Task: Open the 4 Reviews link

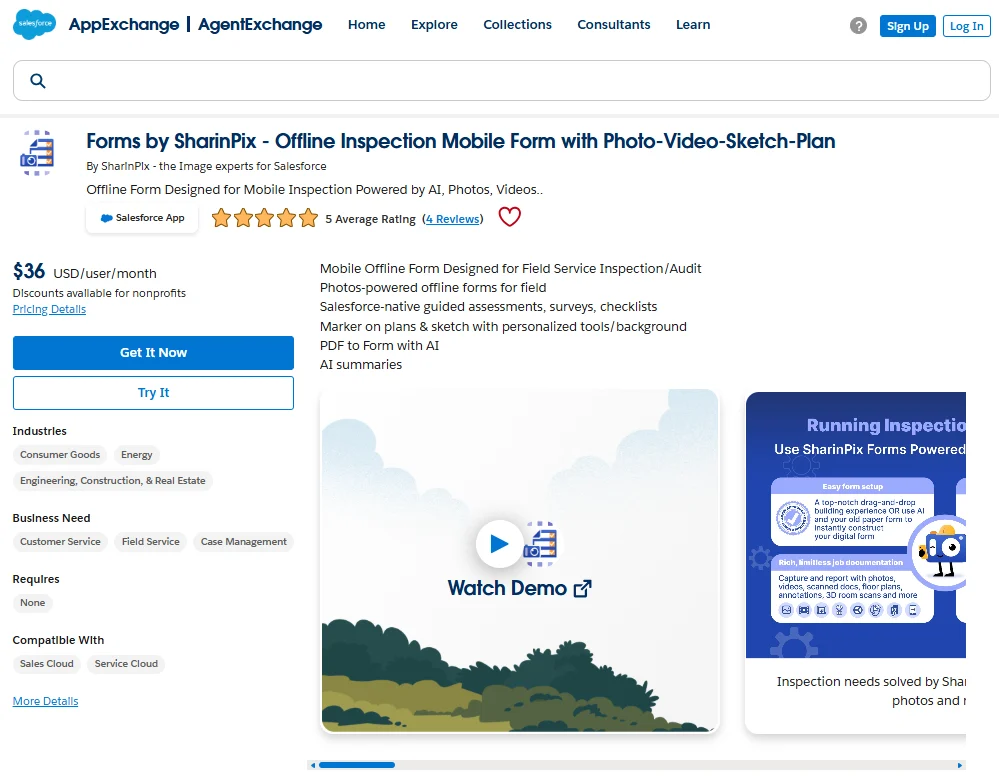Action: click(452, 219)
